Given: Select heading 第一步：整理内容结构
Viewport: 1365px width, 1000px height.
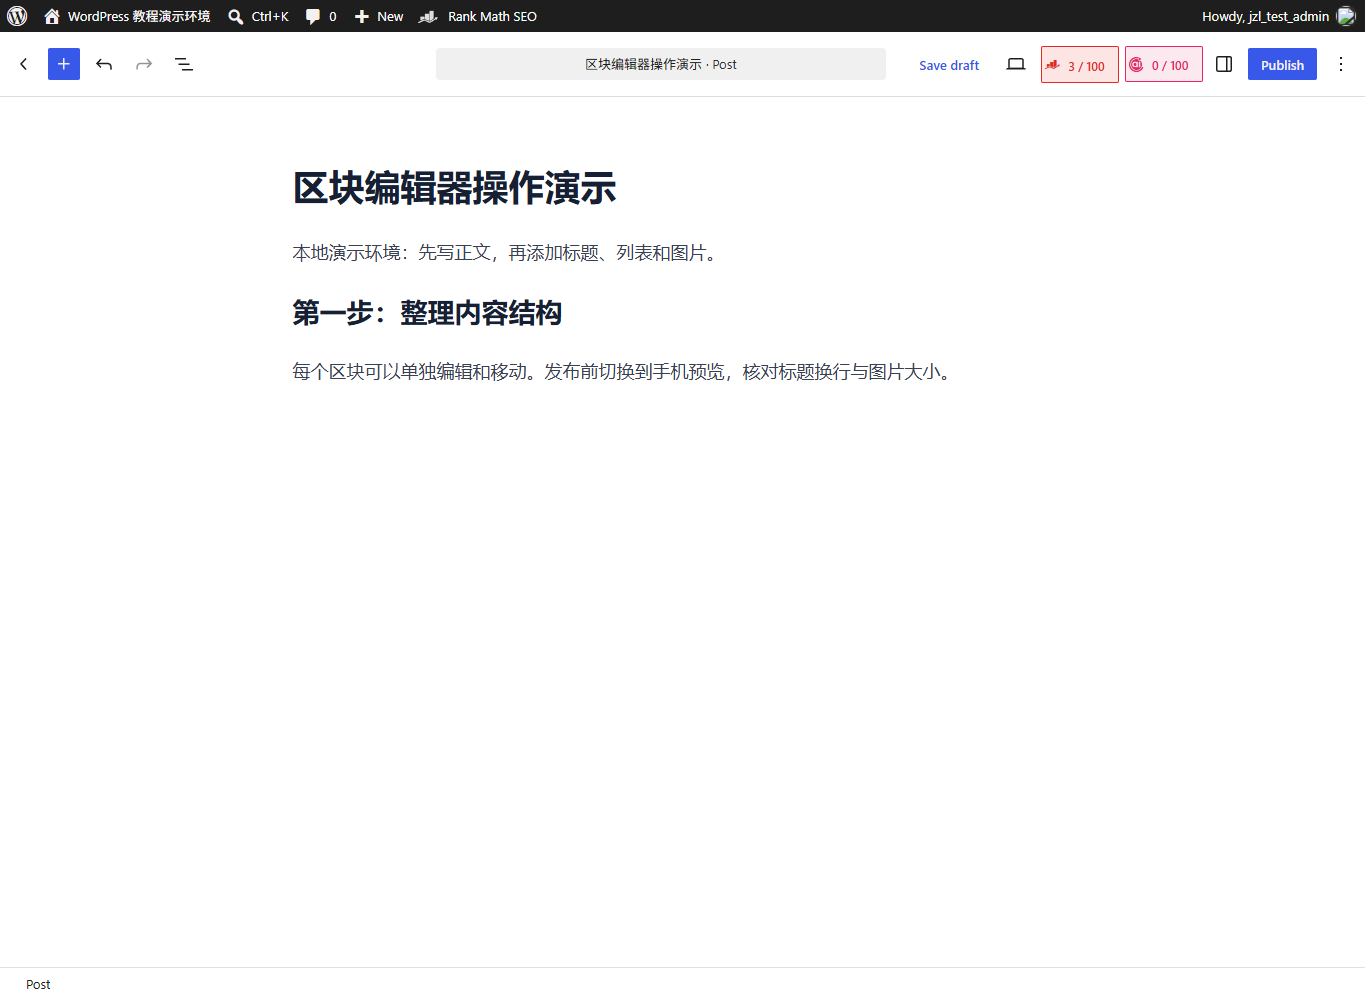Looking at the screenshot, I should [x=427, y=313].
